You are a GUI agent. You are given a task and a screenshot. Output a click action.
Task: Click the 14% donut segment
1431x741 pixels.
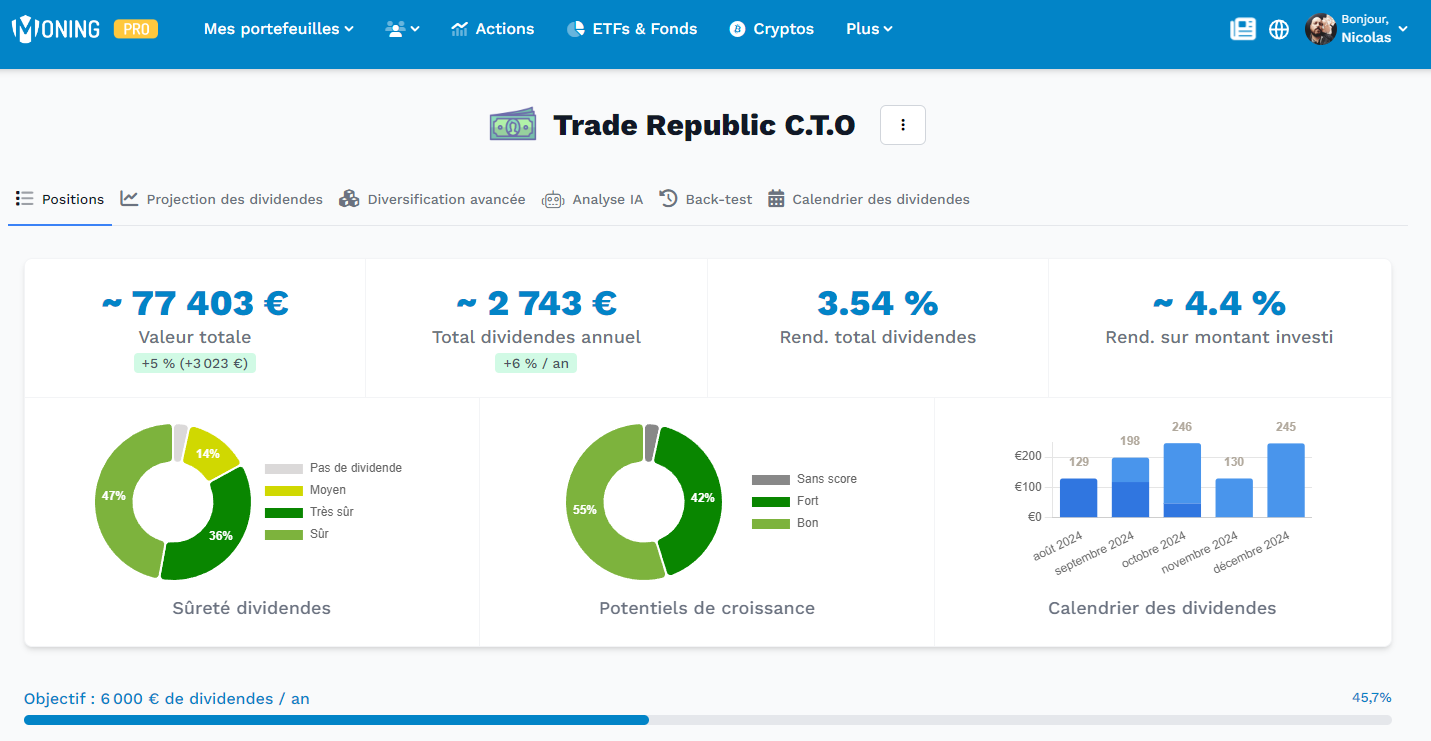point(210,453)
